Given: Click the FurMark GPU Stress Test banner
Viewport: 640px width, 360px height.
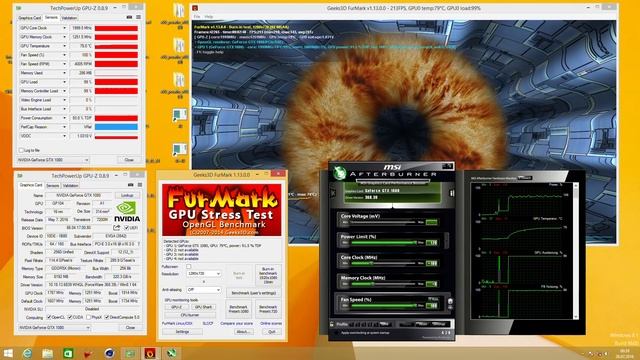Looking at the screenshot, I should point(222,210).
